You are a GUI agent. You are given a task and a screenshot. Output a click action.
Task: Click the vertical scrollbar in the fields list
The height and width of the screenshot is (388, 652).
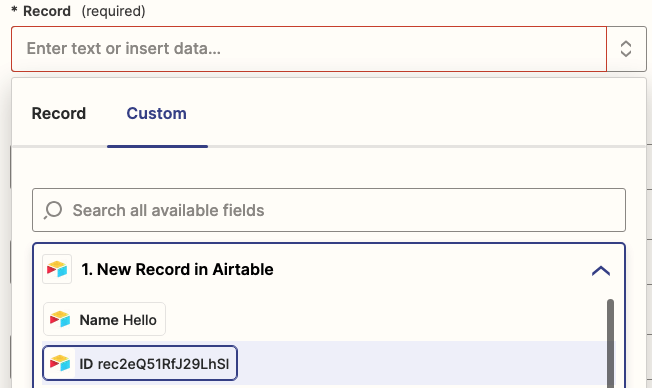(610, 343)
